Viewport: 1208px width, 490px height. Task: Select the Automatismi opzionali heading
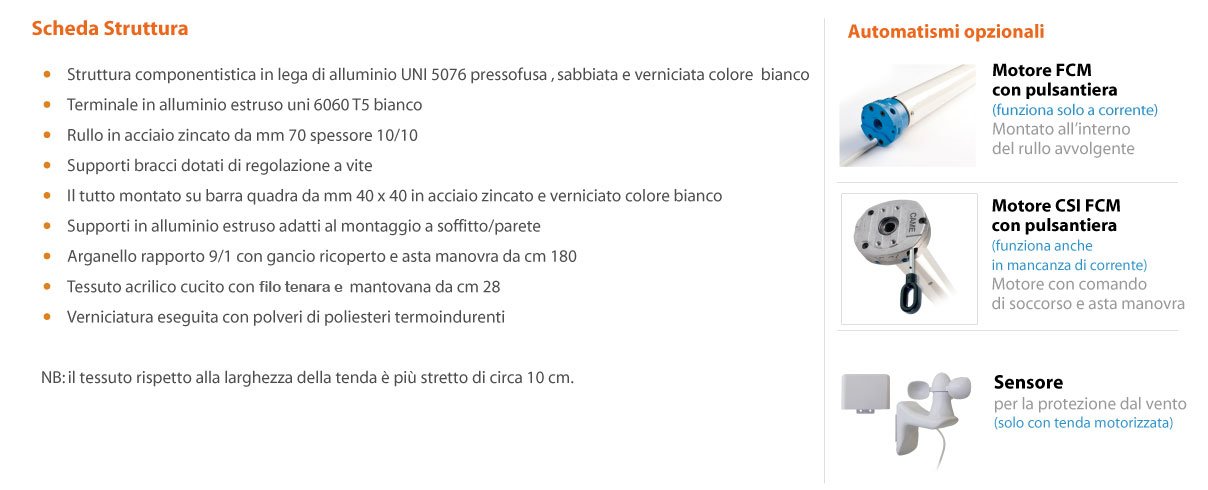(946, 31)
